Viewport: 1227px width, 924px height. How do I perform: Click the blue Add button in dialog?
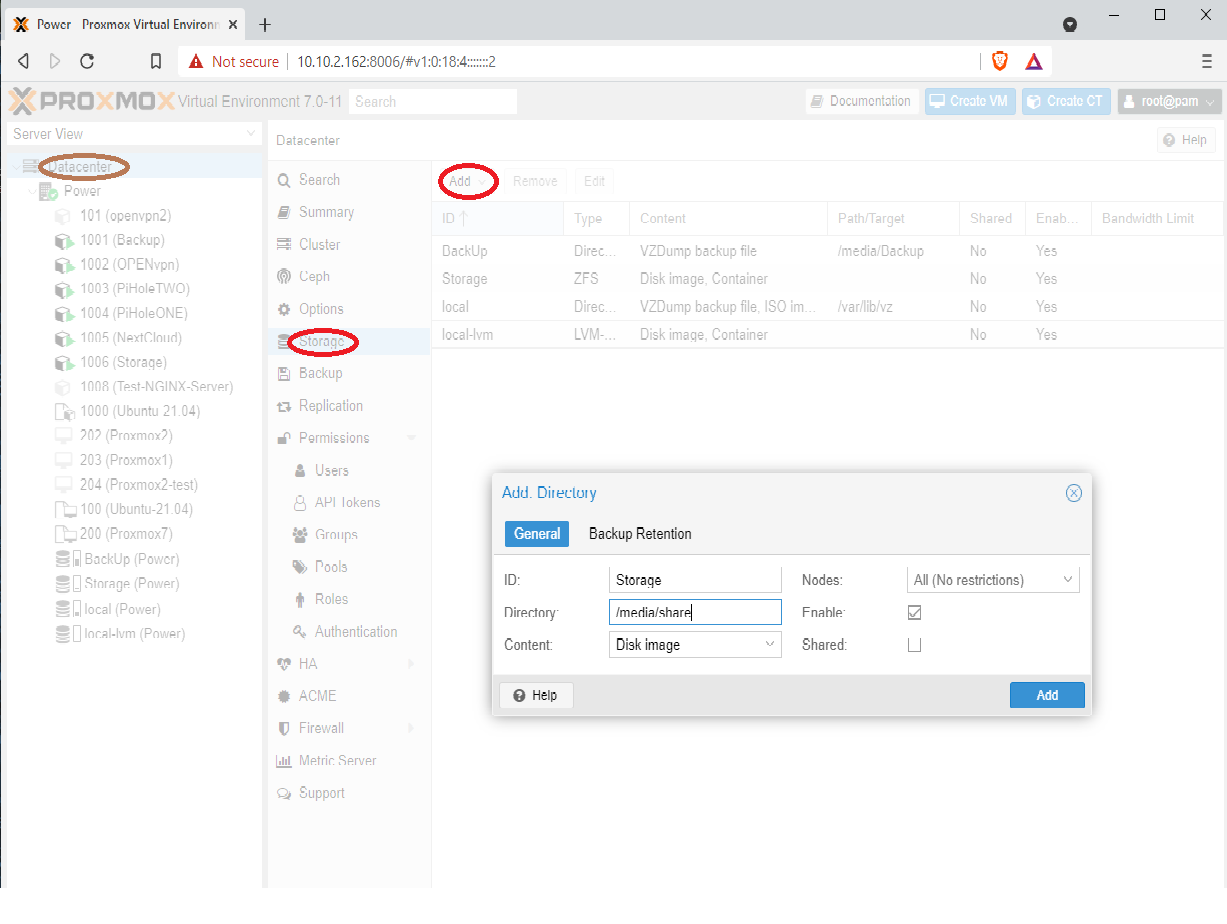[1046, 695]
